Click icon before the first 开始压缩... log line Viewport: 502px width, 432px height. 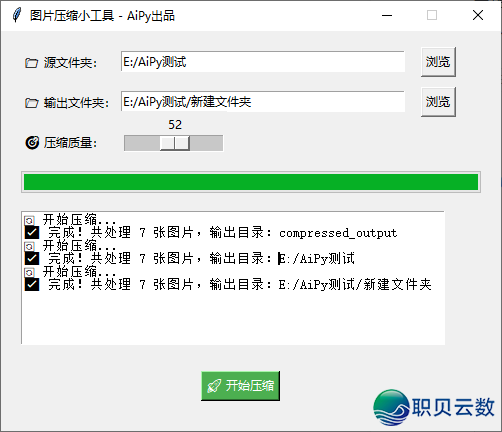coord(29,220)
